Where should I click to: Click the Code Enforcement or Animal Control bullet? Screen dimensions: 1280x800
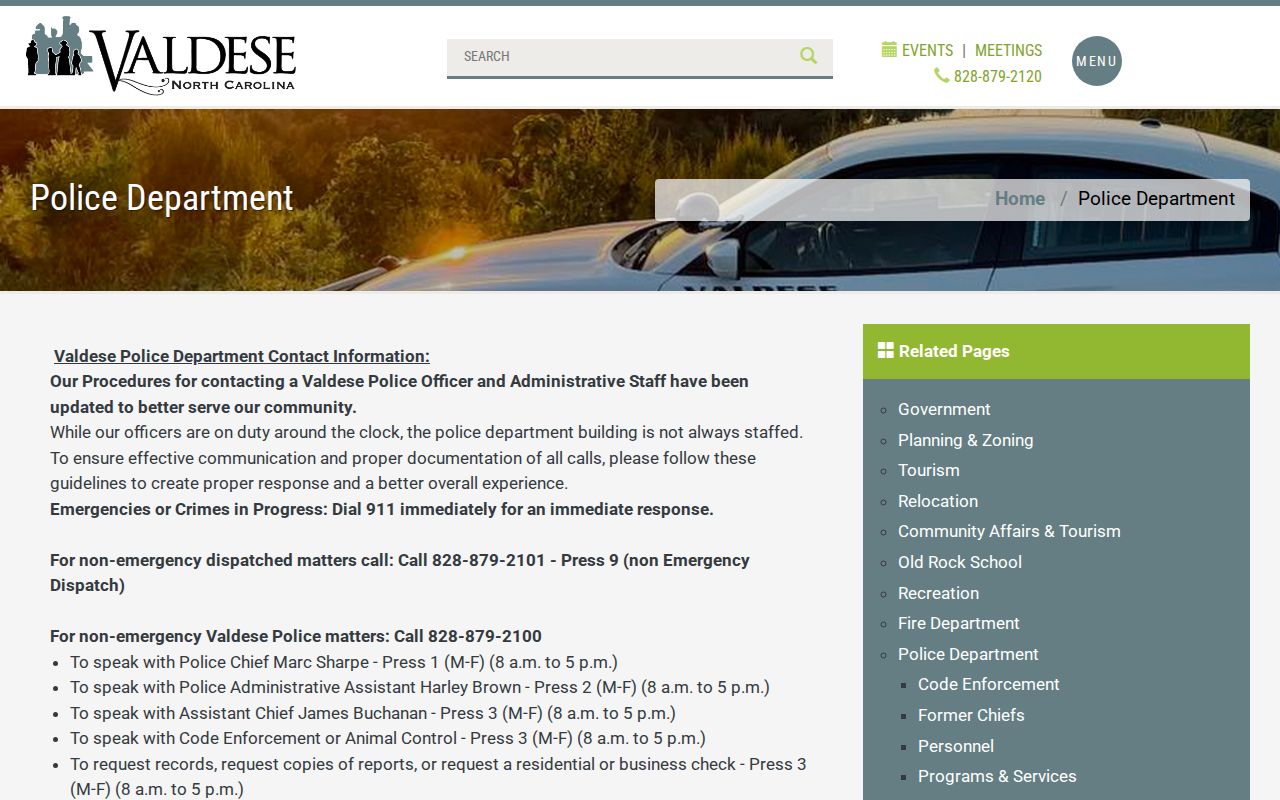tap(388, 738)
